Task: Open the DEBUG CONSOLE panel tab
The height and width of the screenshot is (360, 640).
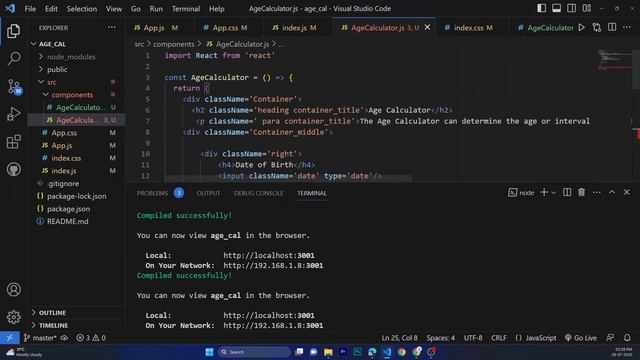Action: pyautogui.click(x=258, y=193)
